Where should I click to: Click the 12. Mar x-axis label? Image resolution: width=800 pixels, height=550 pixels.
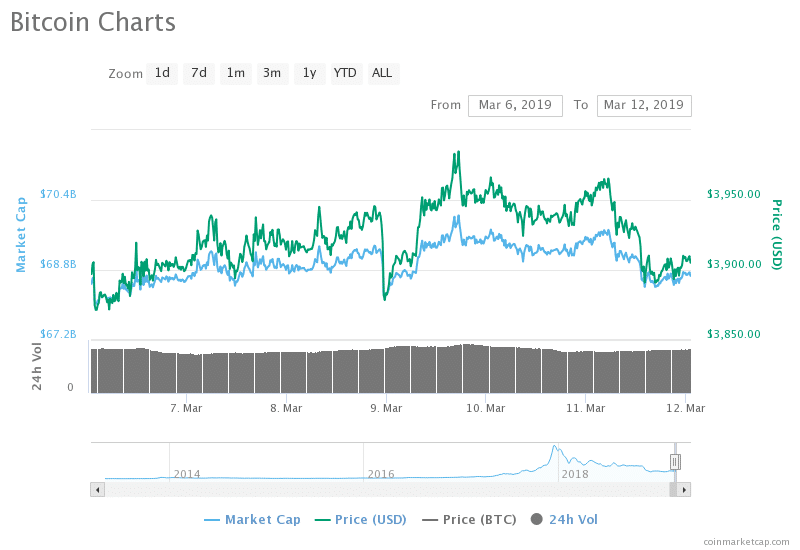pyautogui.click(x=686, y=408)
